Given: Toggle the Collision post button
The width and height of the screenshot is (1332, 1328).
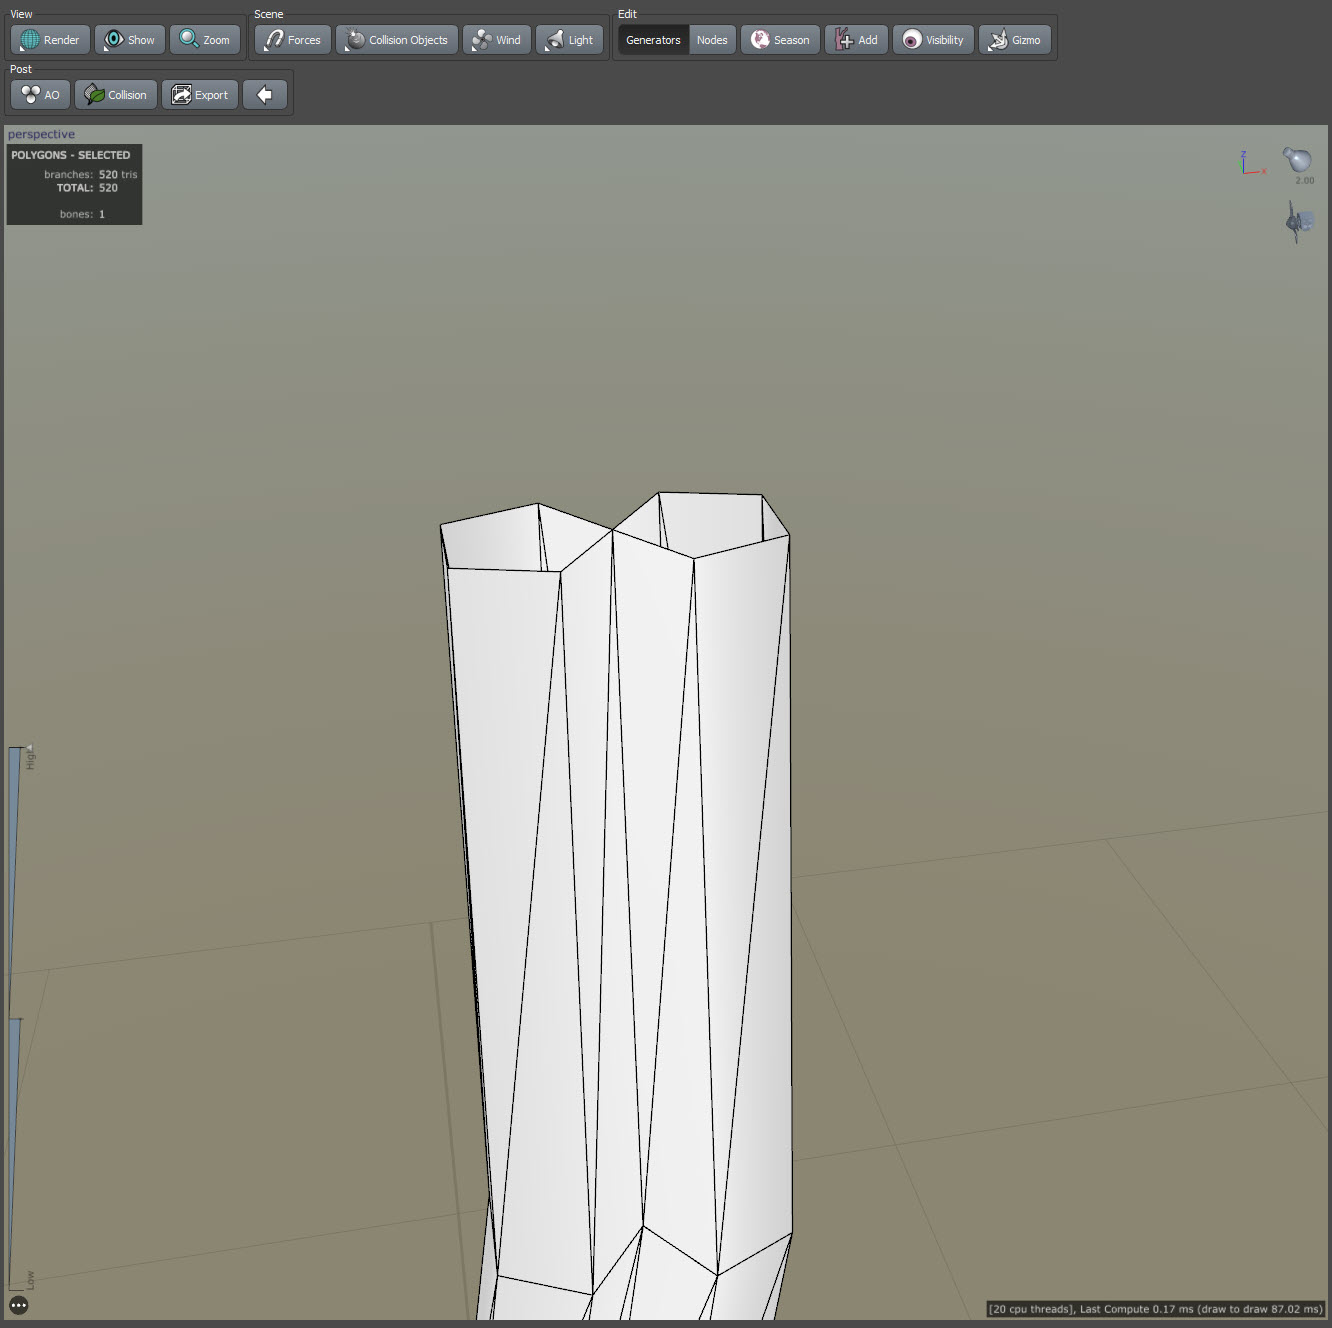Looking at the screenshot, I should click(116, 95).
